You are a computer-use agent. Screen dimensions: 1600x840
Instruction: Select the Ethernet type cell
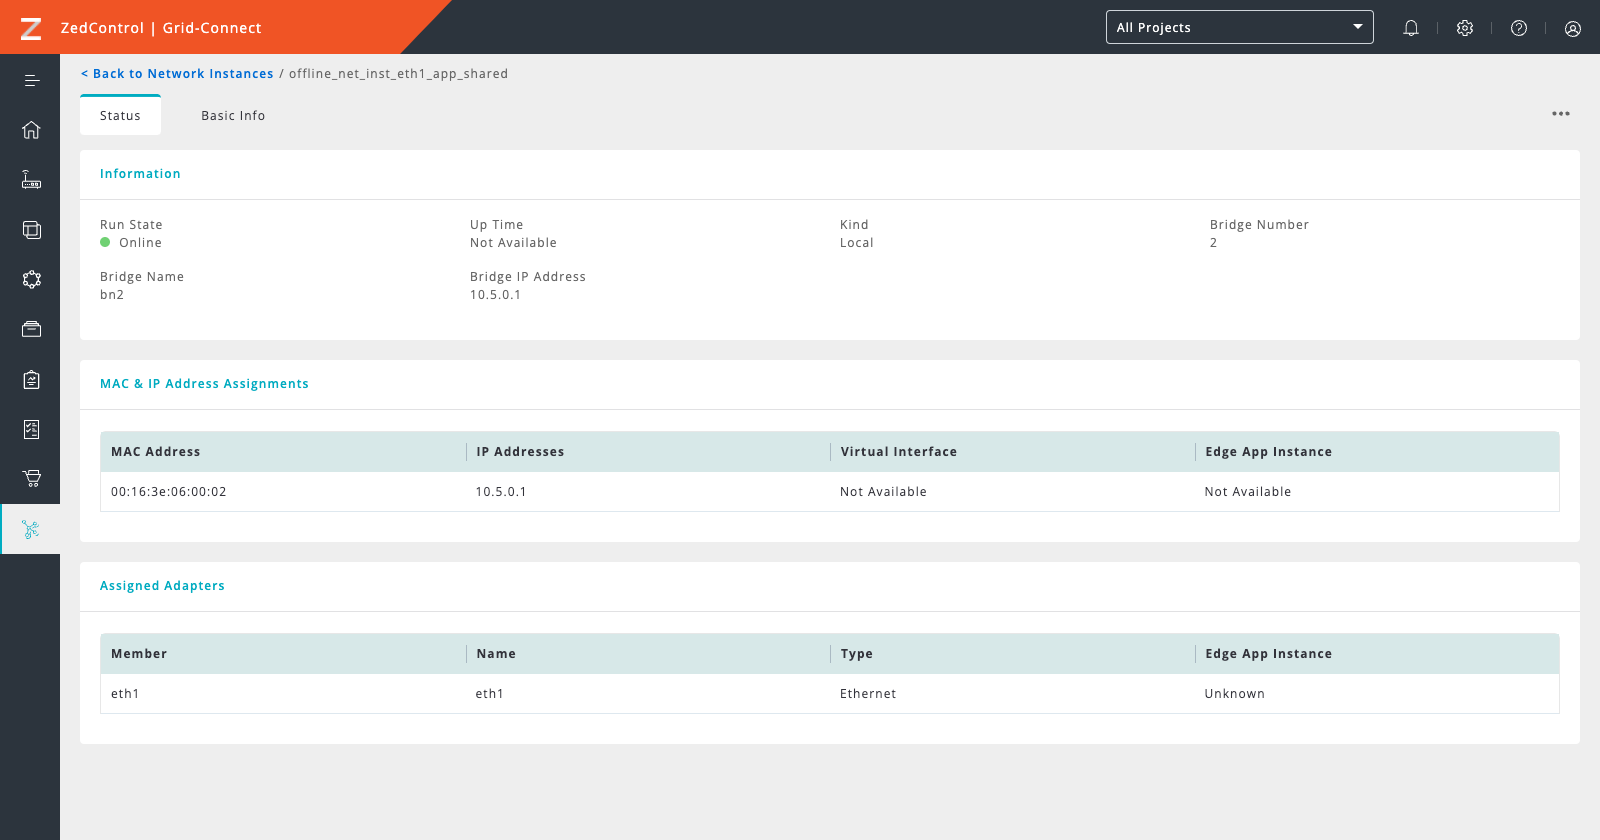click(868, 694)
